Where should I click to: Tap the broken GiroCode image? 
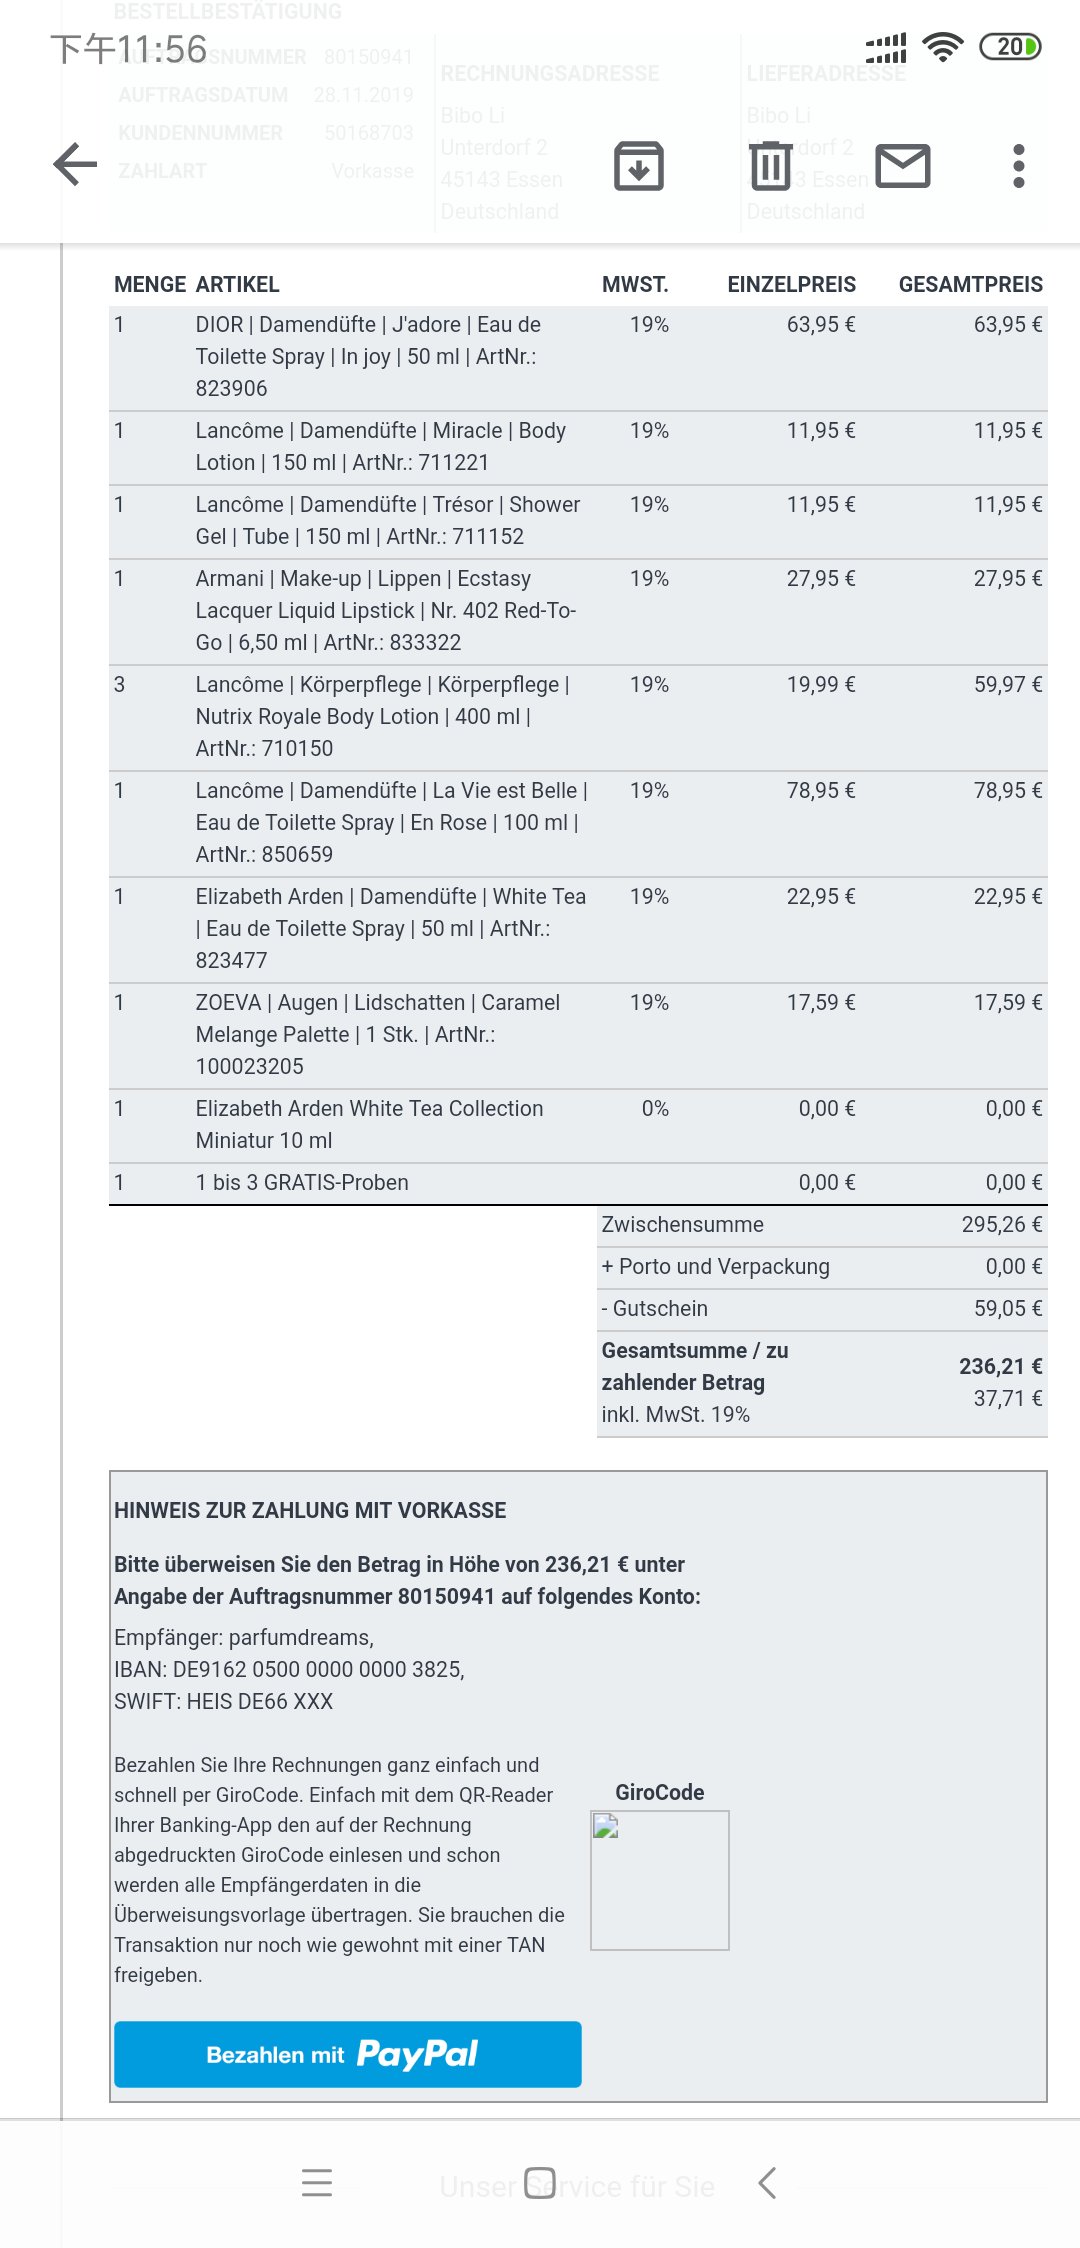pos(660,1880)
